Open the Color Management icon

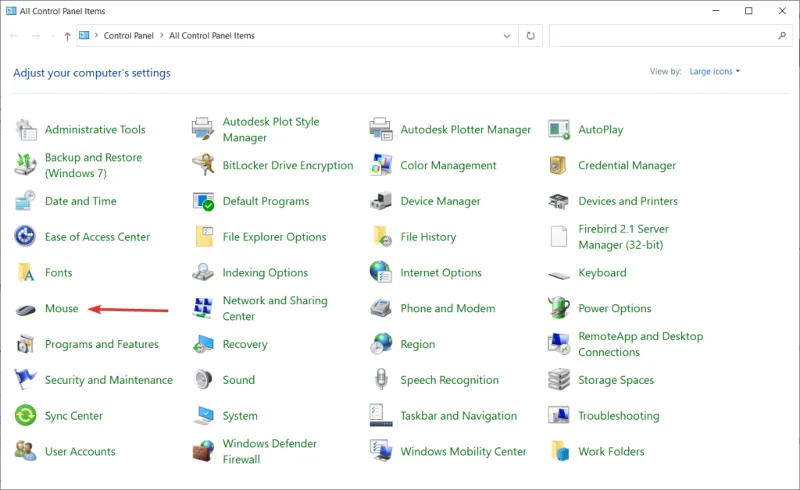(x=381, y=165)
